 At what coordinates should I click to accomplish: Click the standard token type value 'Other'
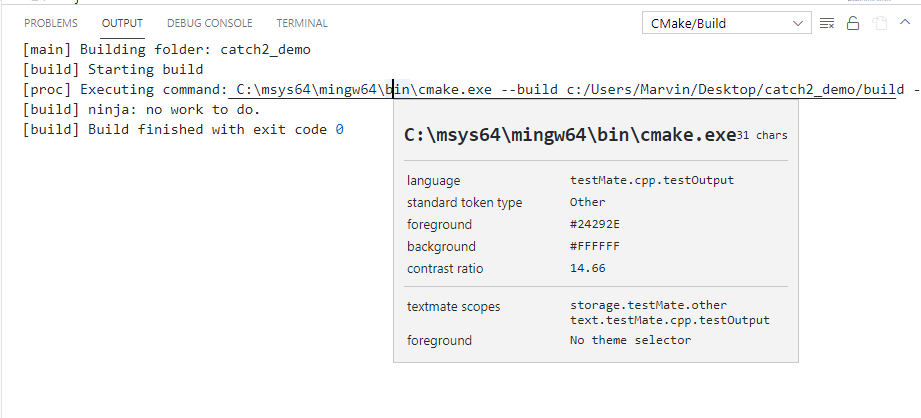point(587,202)
